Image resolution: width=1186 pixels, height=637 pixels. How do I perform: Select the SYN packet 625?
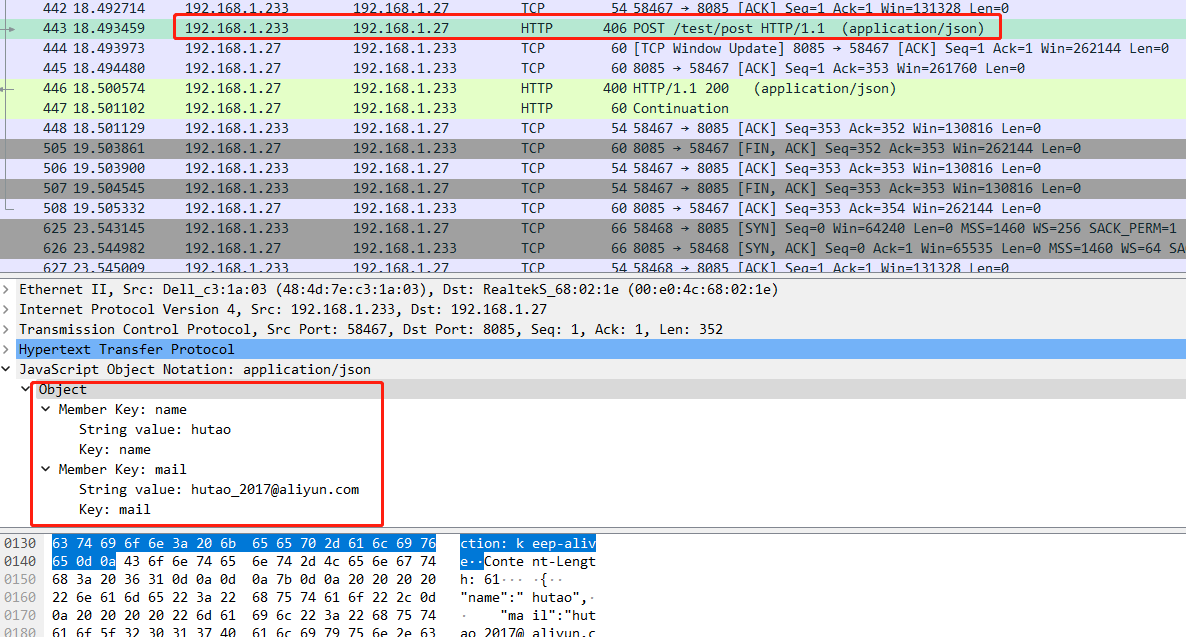pyautogui.click(x=400, y=228)
